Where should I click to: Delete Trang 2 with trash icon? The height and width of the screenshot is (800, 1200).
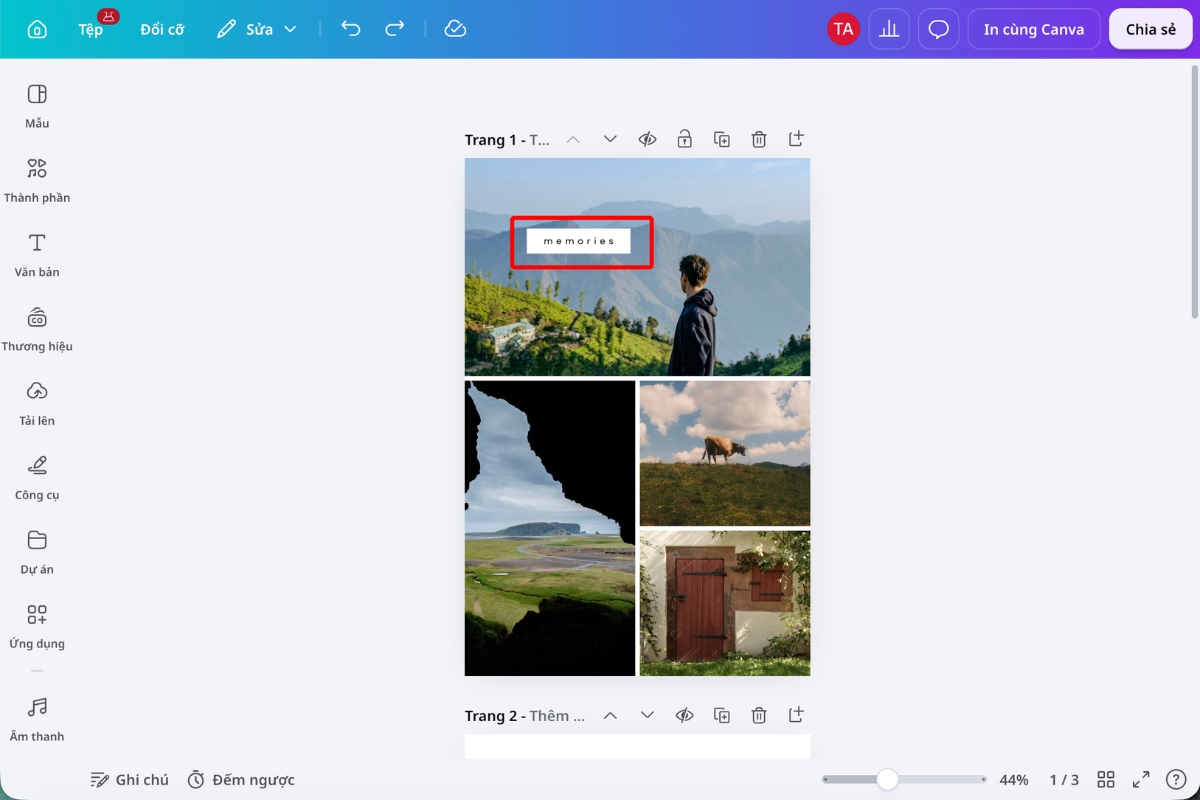tap(759, 715)
